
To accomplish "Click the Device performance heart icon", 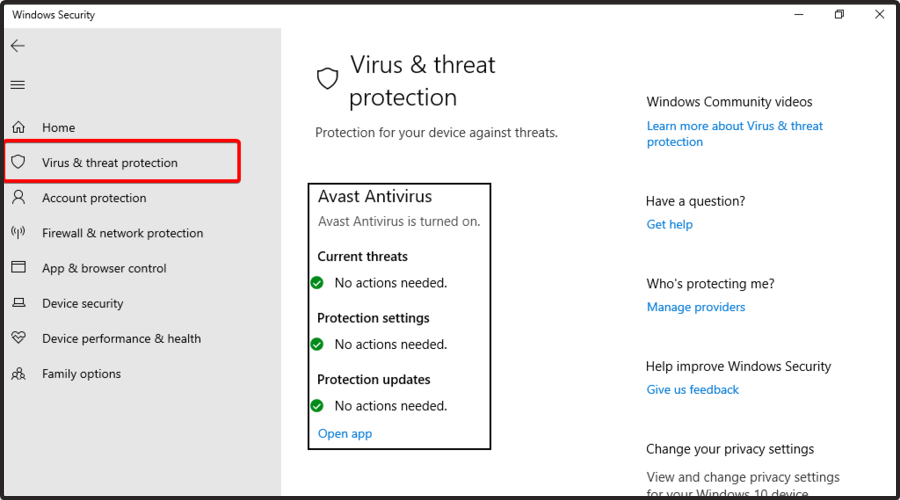I will 18,338.
